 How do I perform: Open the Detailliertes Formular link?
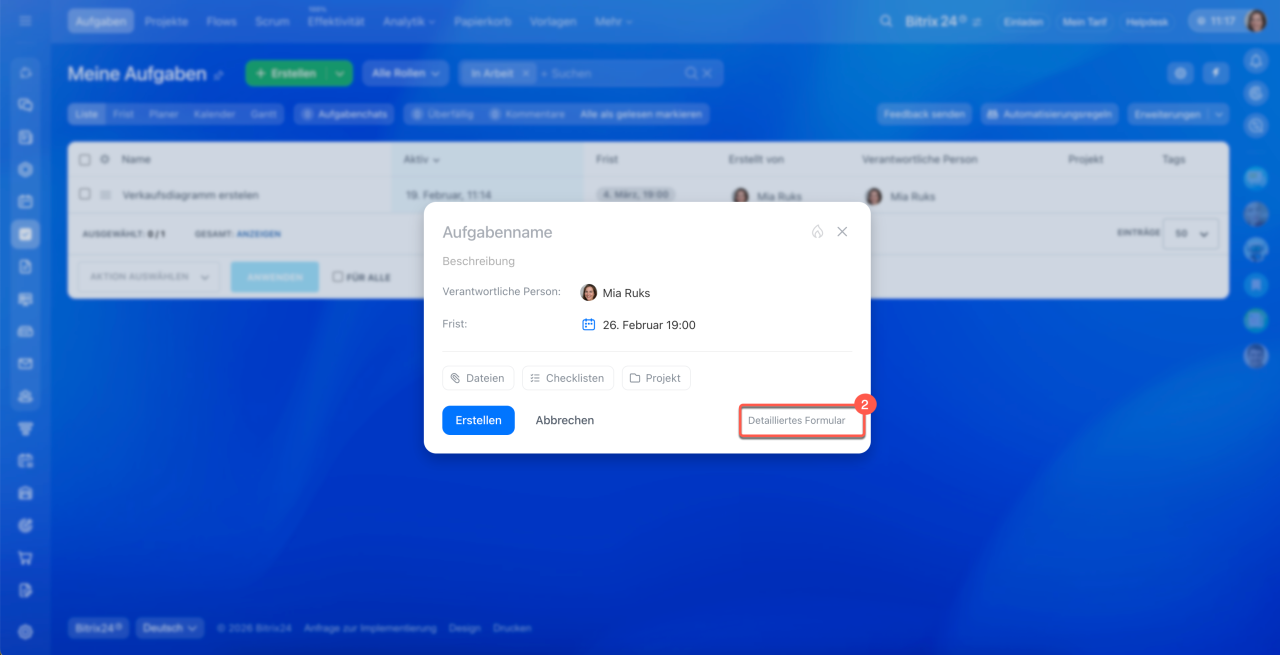797,420
